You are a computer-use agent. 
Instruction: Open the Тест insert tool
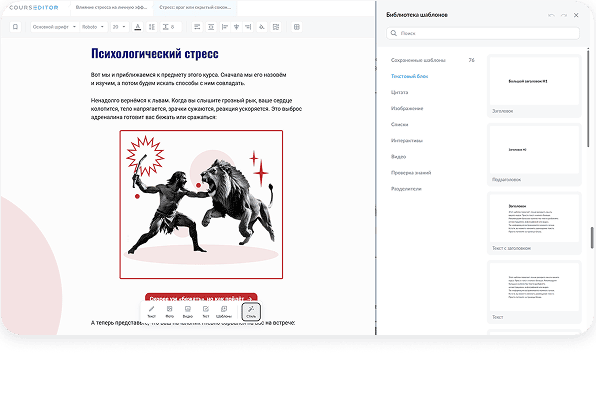[x=206, y=311]
